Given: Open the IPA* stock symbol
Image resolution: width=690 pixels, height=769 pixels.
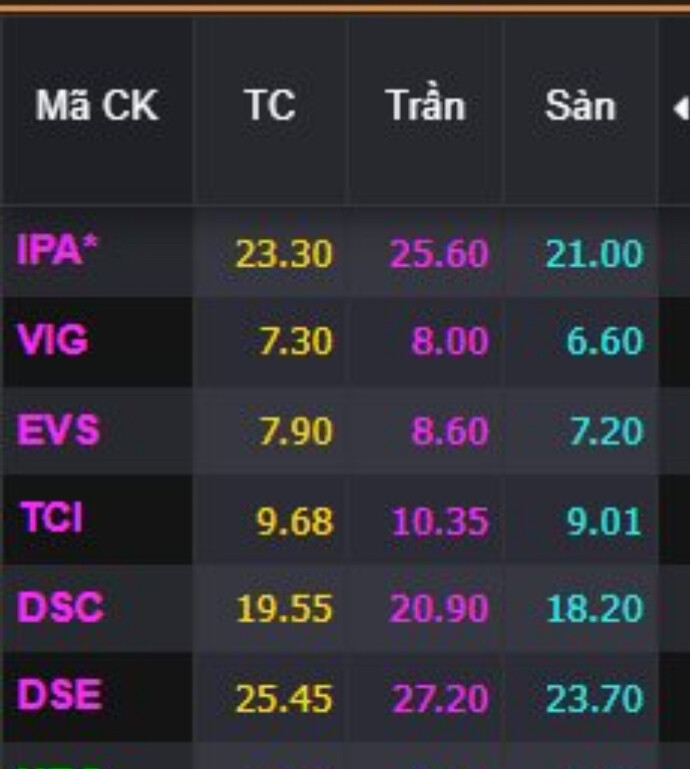Looking at the screenshot, I should pos(61,251).
